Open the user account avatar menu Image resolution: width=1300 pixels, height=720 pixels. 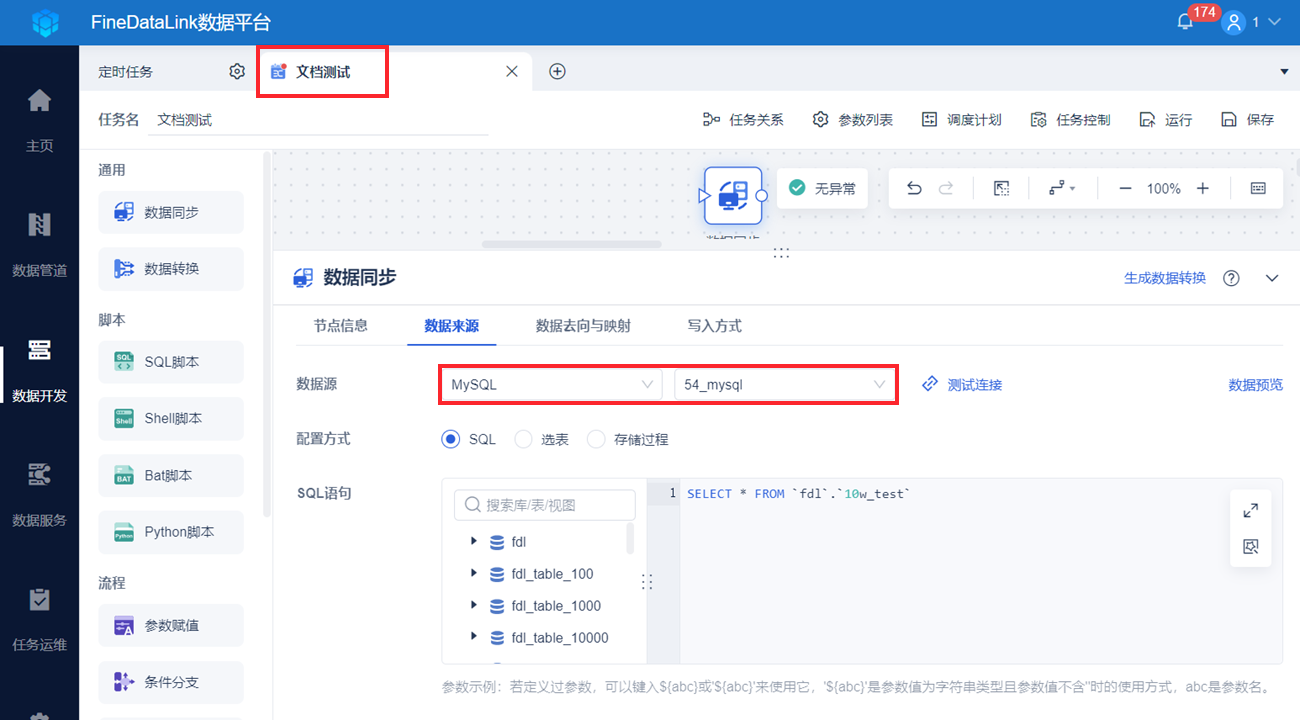pyautogui.click(x=1234, y=22)
